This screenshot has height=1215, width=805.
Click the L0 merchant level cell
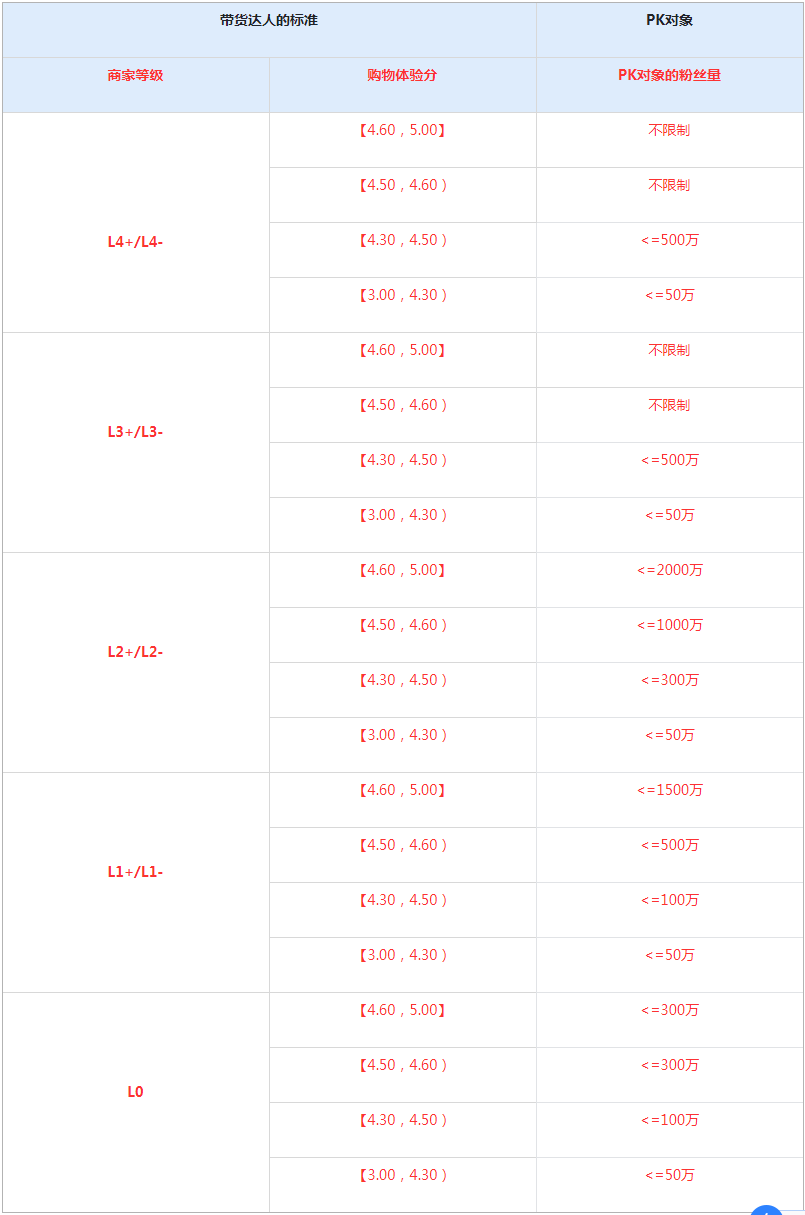point(135,1092)
